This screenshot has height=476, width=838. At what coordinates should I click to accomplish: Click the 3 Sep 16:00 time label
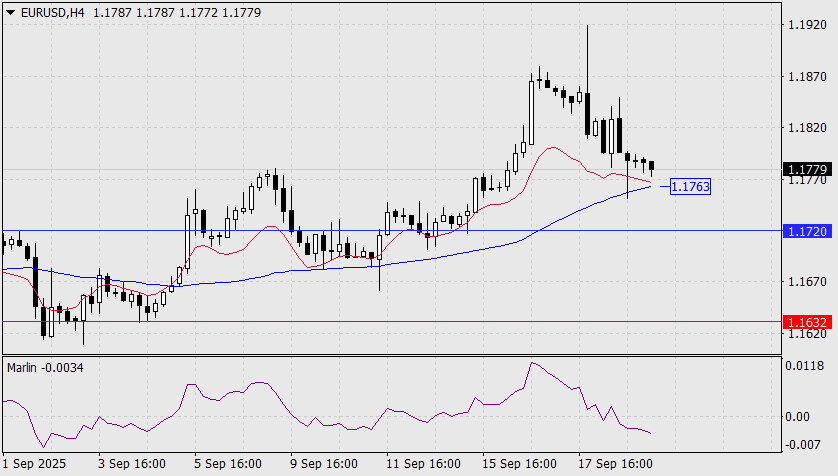[131, 464]
